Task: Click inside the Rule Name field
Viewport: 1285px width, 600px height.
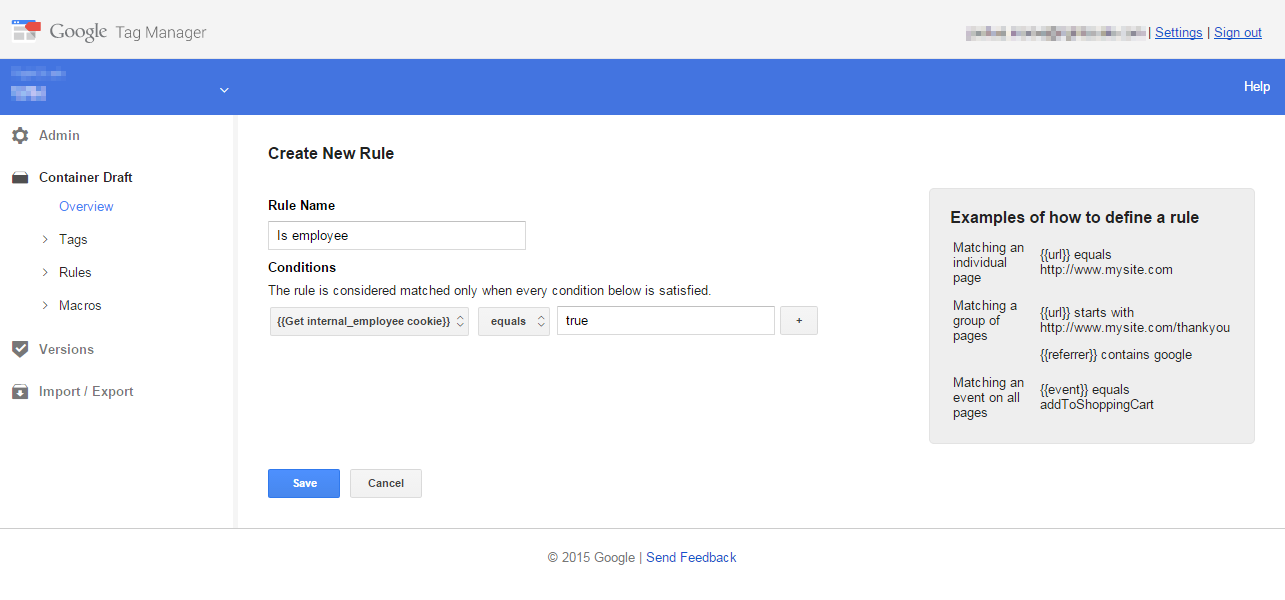Action: [396, 235]
